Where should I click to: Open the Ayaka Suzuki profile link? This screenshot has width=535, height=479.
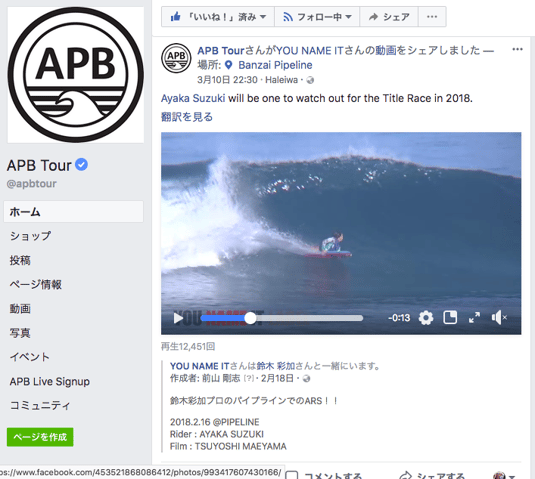pos(193,98)
